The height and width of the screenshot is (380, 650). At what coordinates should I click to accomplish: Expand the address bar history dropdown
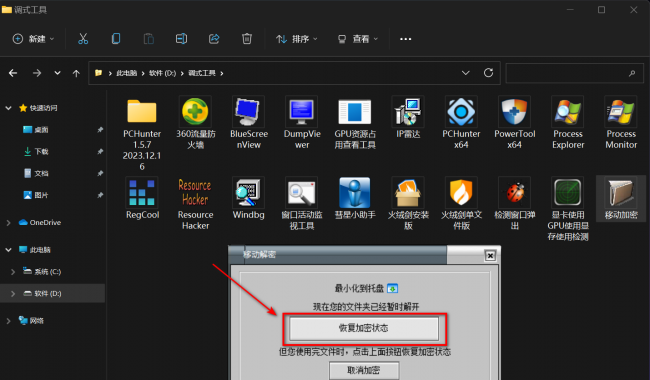(x=466, y=73)
